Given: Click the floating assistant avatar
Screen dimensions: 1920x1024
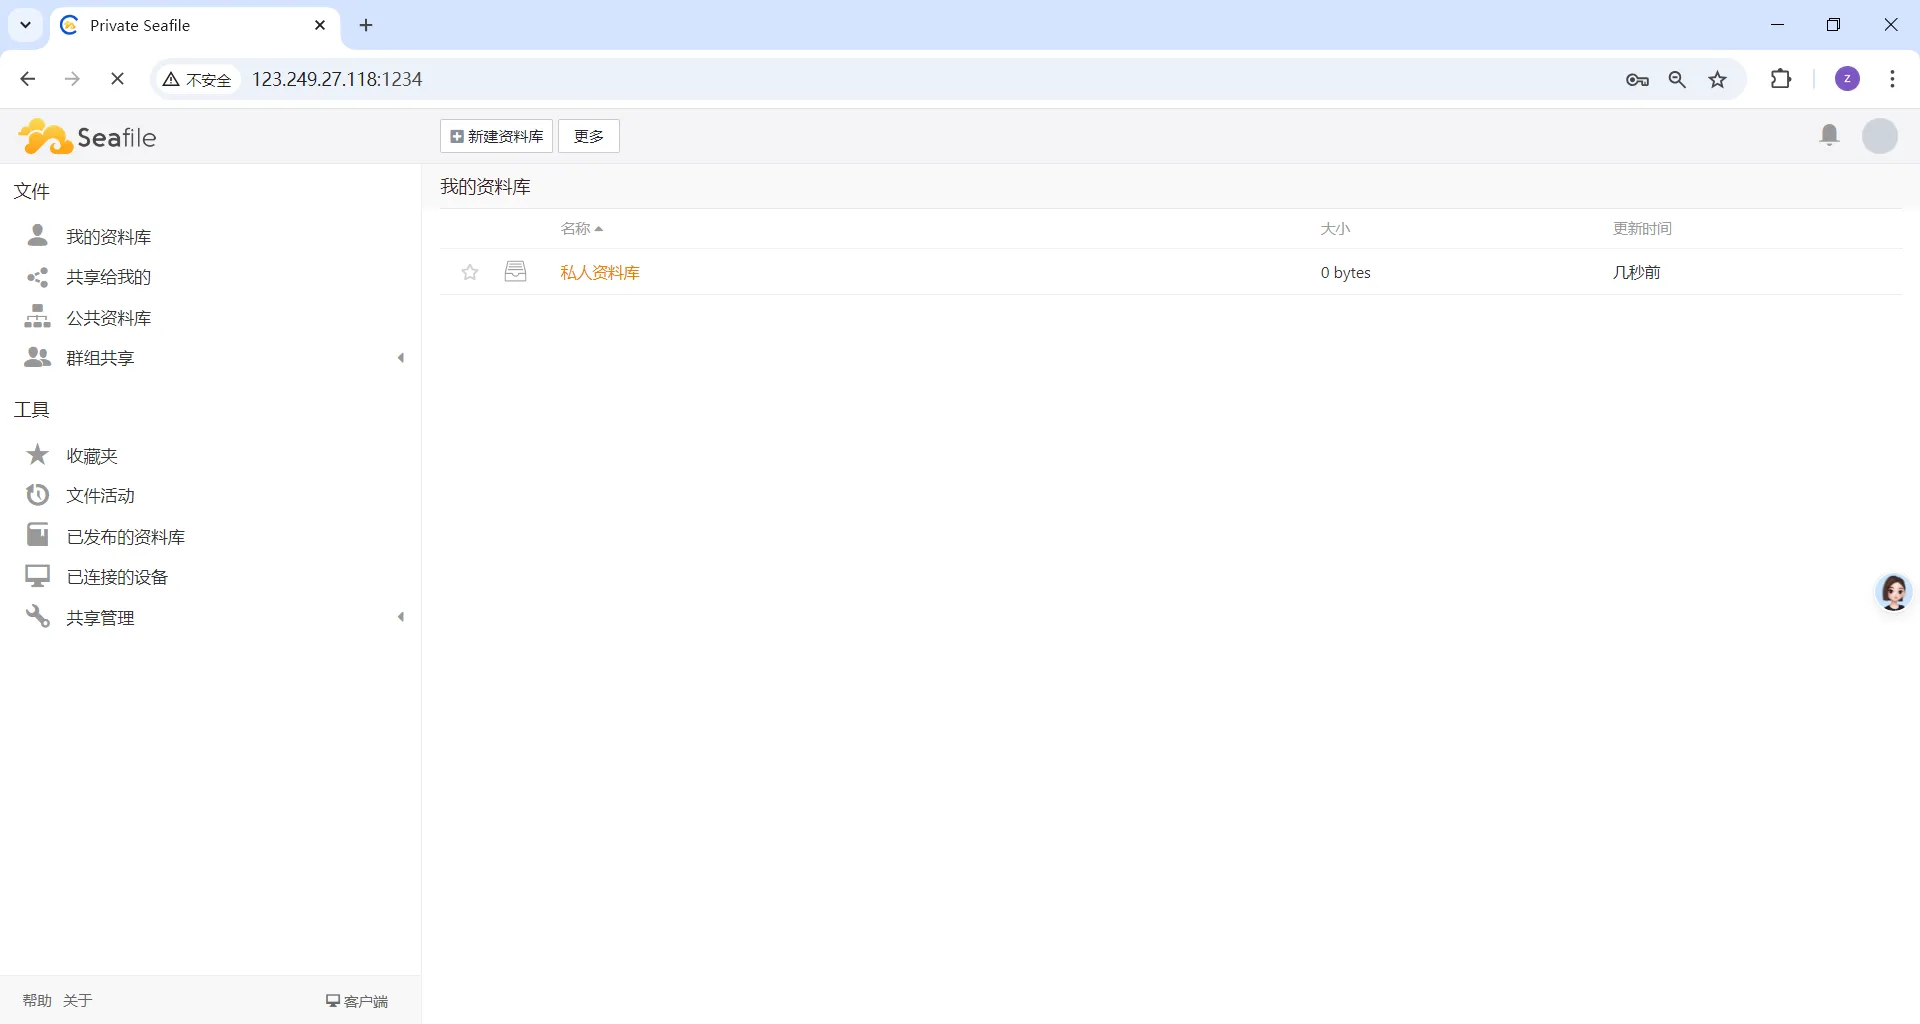Looking at the screenshot, I should click(1894, 592).
